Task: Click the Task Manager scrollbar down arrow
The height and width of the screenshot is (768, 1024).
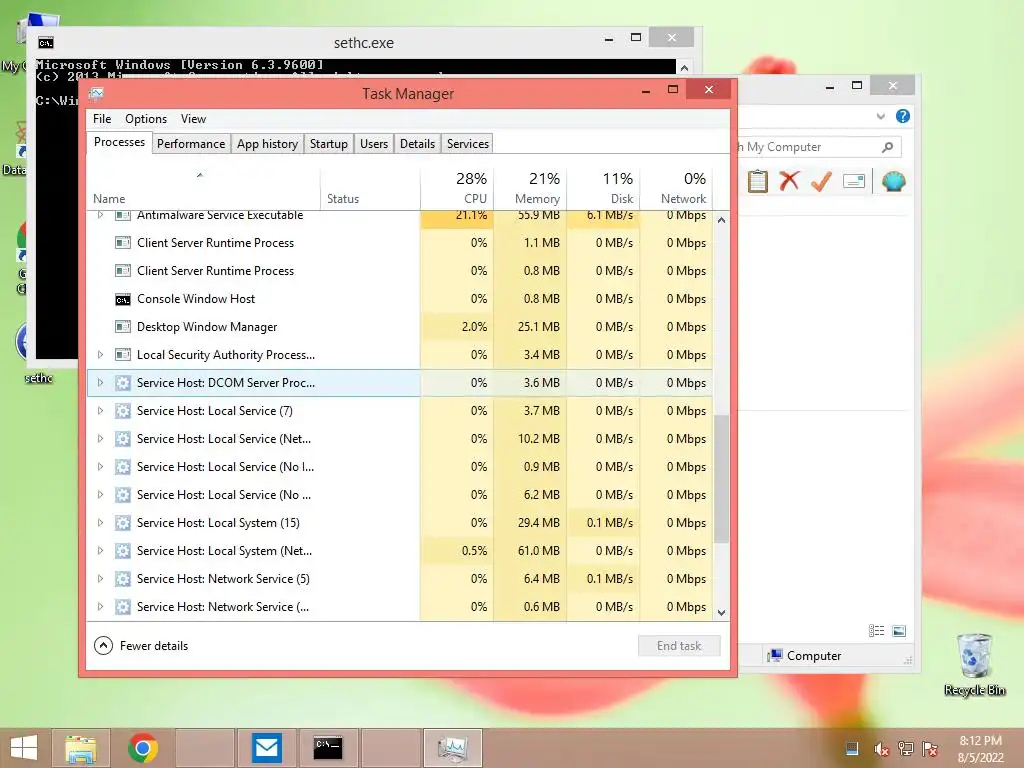Action: pyautogui.click(x=721, y=613)
